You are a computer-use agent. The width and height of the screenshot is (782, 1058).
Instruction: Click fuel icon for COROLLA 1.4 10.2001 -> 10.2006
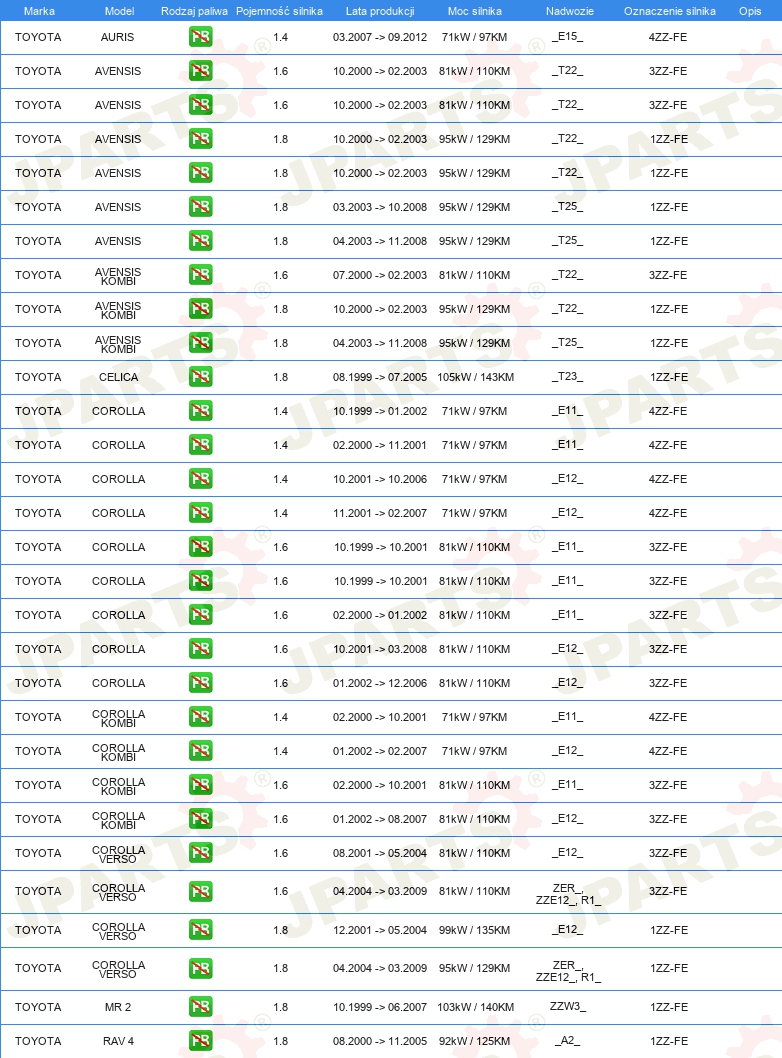200,478
